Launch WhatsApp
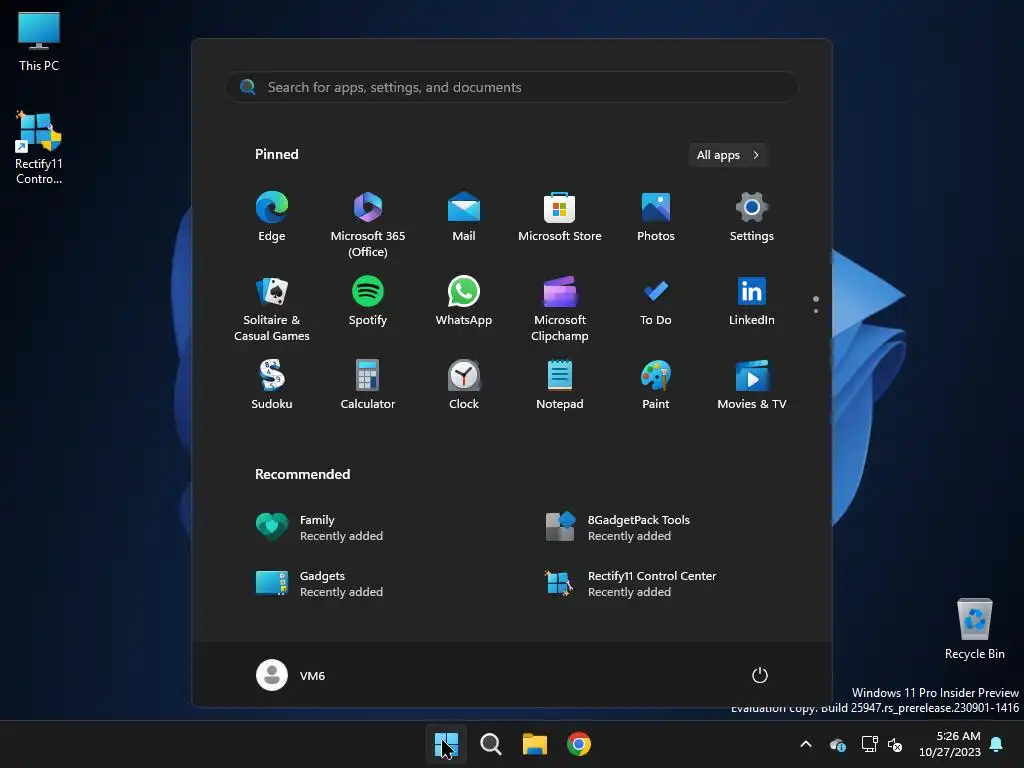The width and height of the screenshot is (1024, 768). 464,301
